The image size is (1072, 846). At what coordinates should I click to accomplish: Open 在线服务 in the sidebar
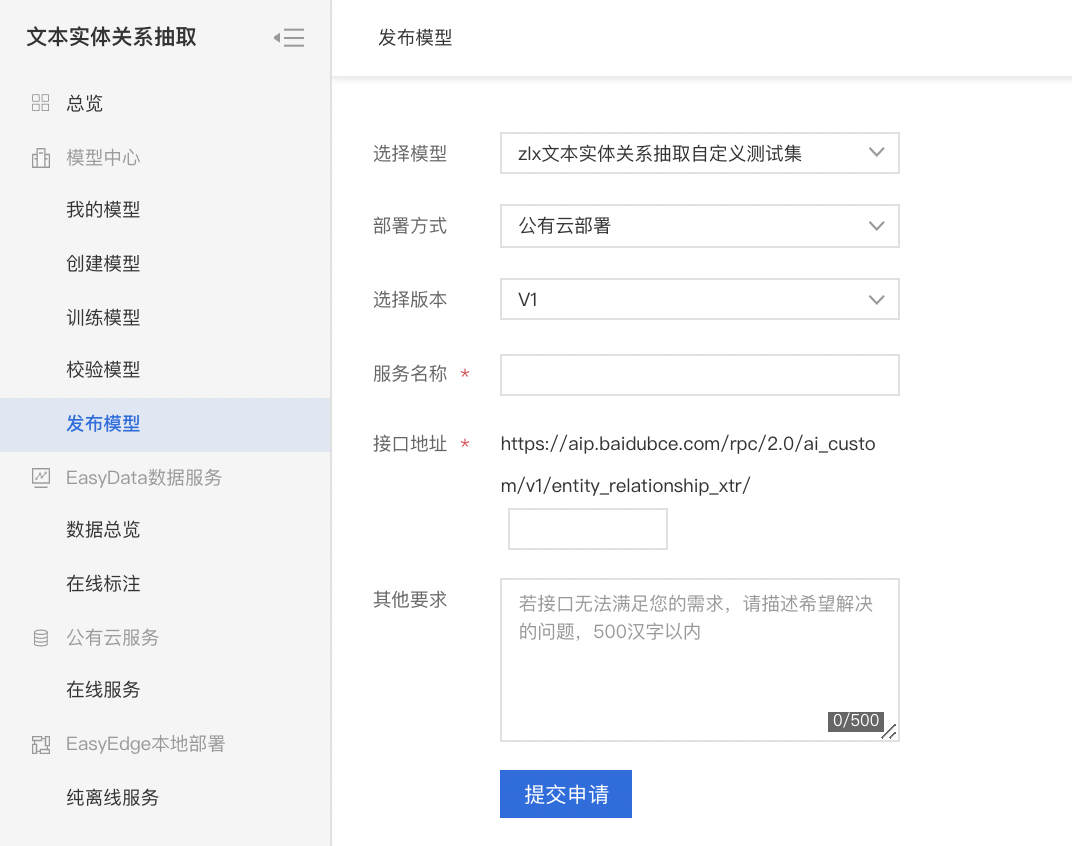(103, 689)
